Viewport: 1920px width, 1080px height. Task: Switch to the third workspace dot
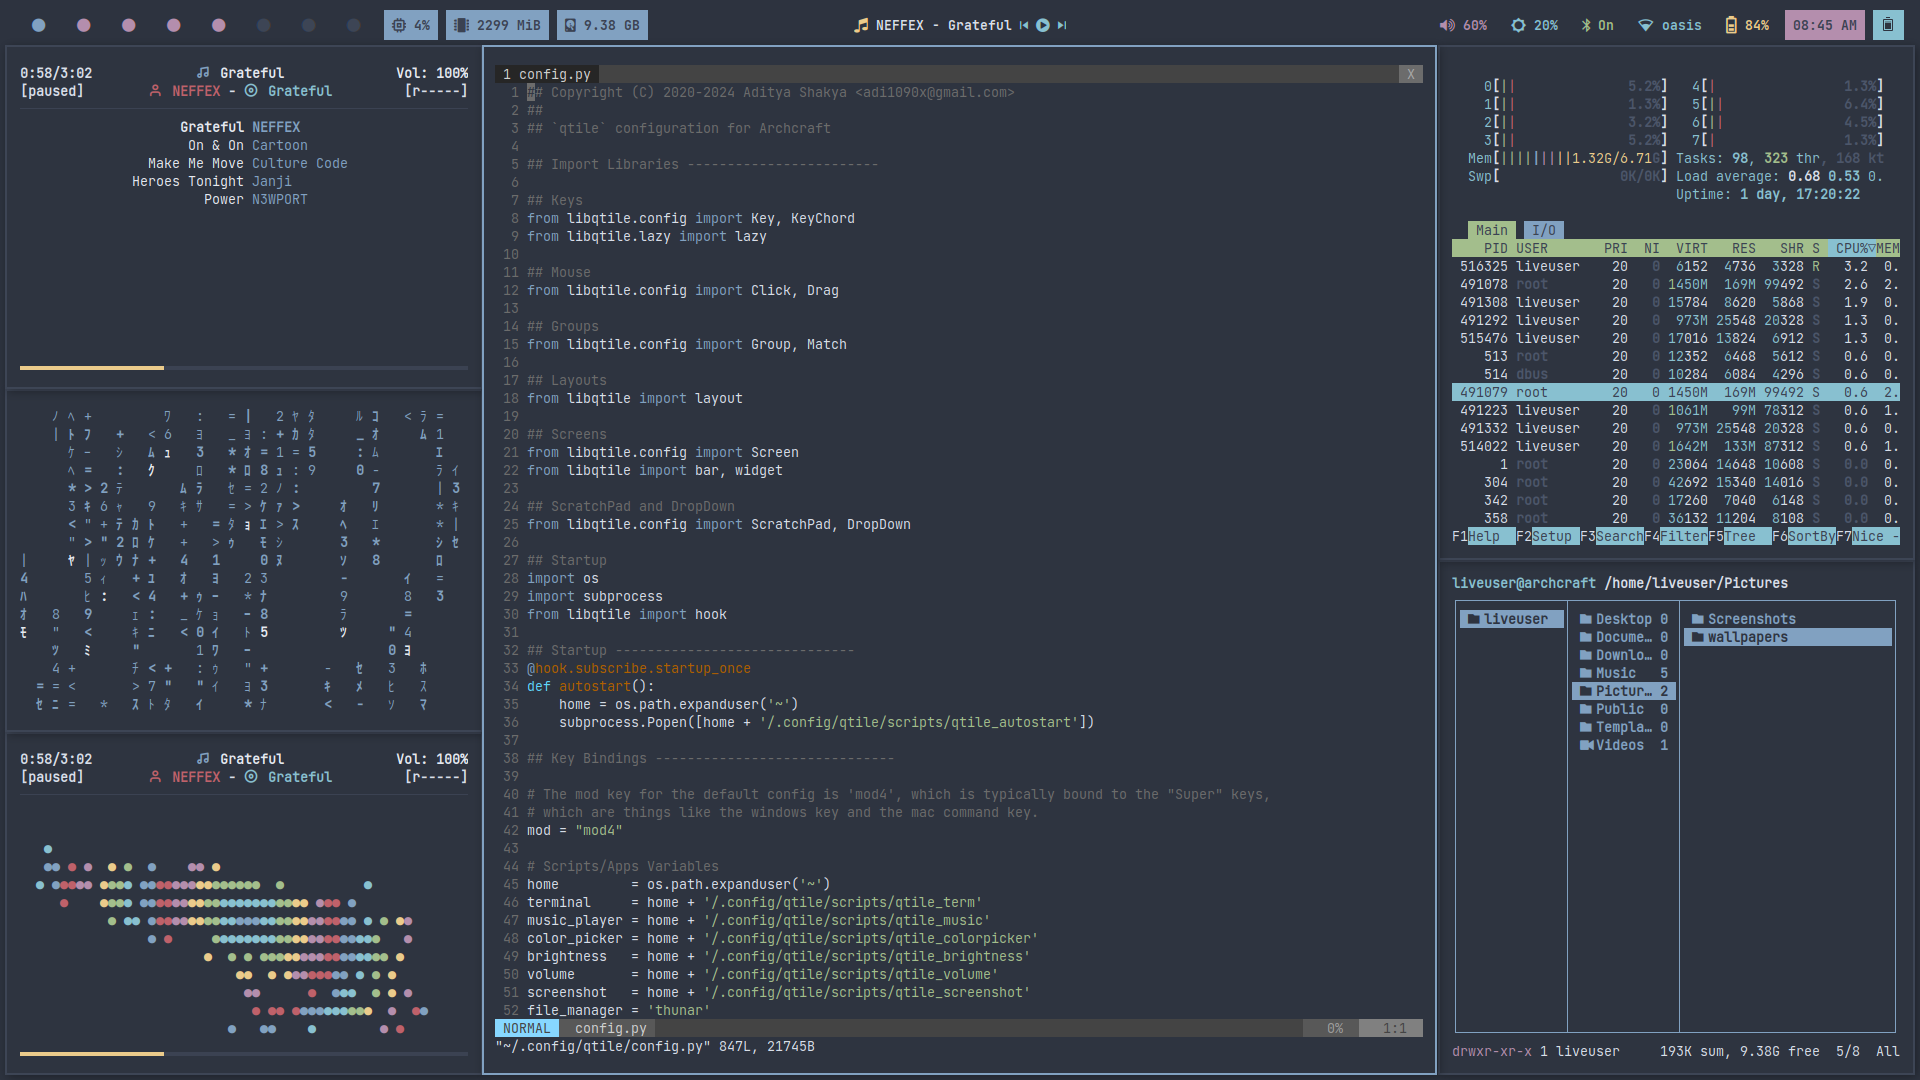(129, 25)
